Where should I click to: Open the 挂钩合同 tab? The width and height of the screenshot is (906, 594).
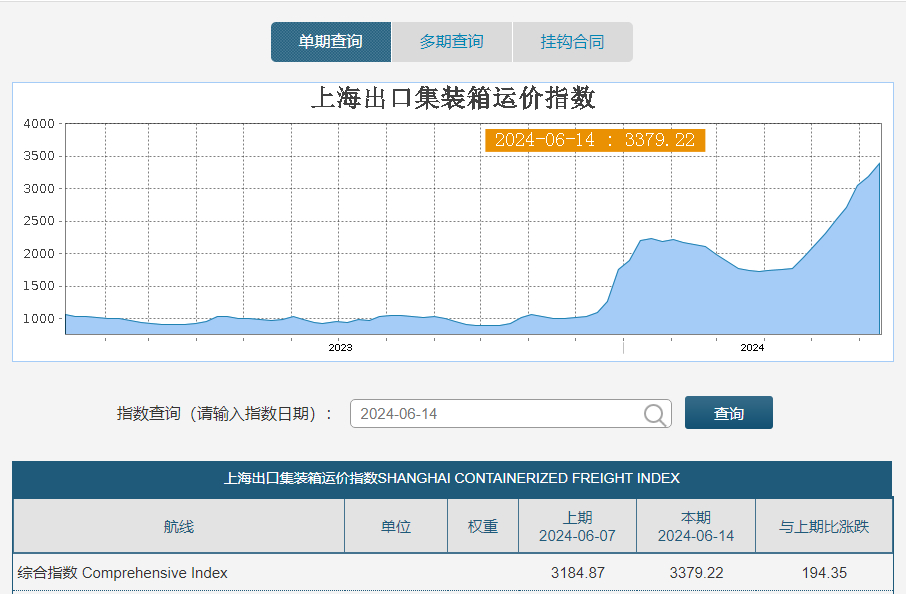(572, 42)
